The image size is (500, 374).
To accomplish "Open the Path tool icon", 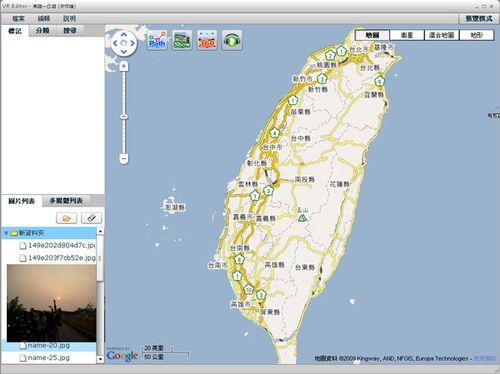I will (x=157, y=40).
